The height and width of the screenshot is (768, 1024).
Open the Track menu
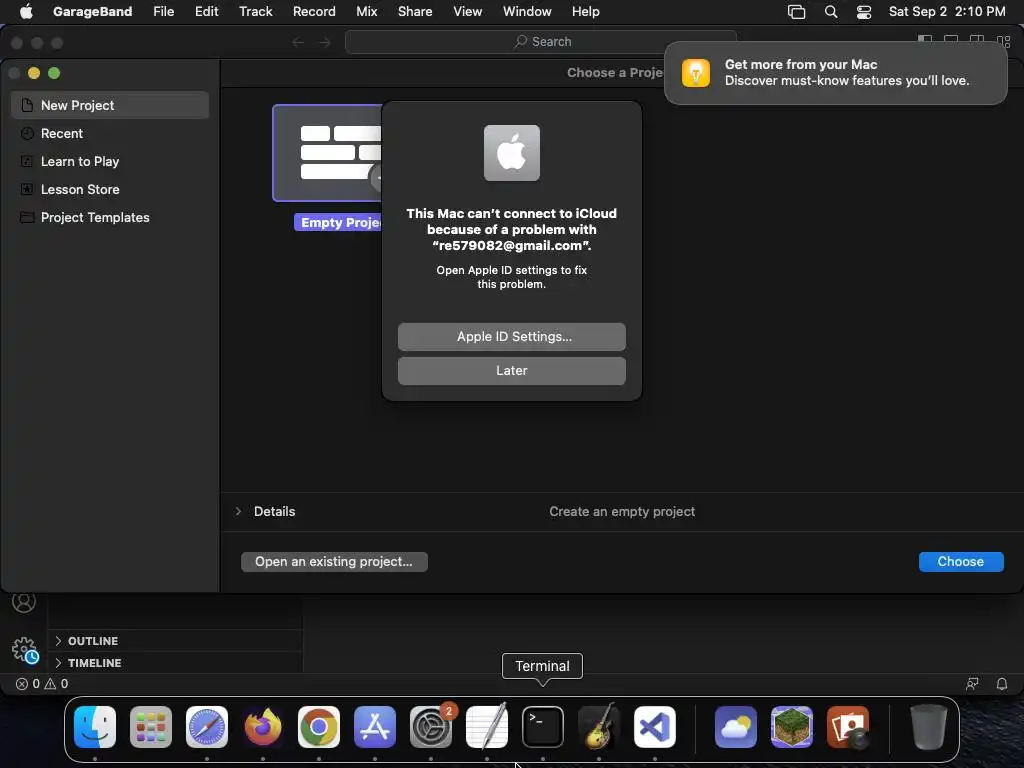coord(255,11)
